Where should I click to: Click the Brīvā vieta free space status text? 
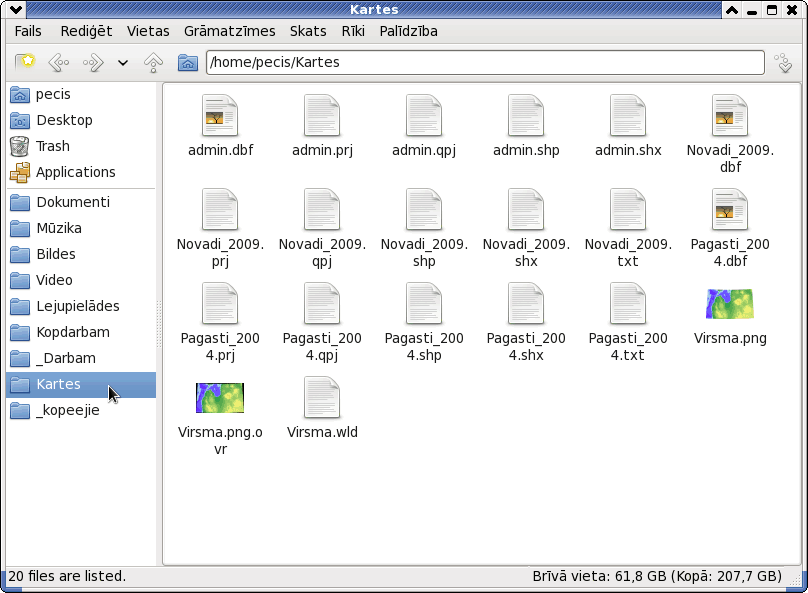click(657, 576)
